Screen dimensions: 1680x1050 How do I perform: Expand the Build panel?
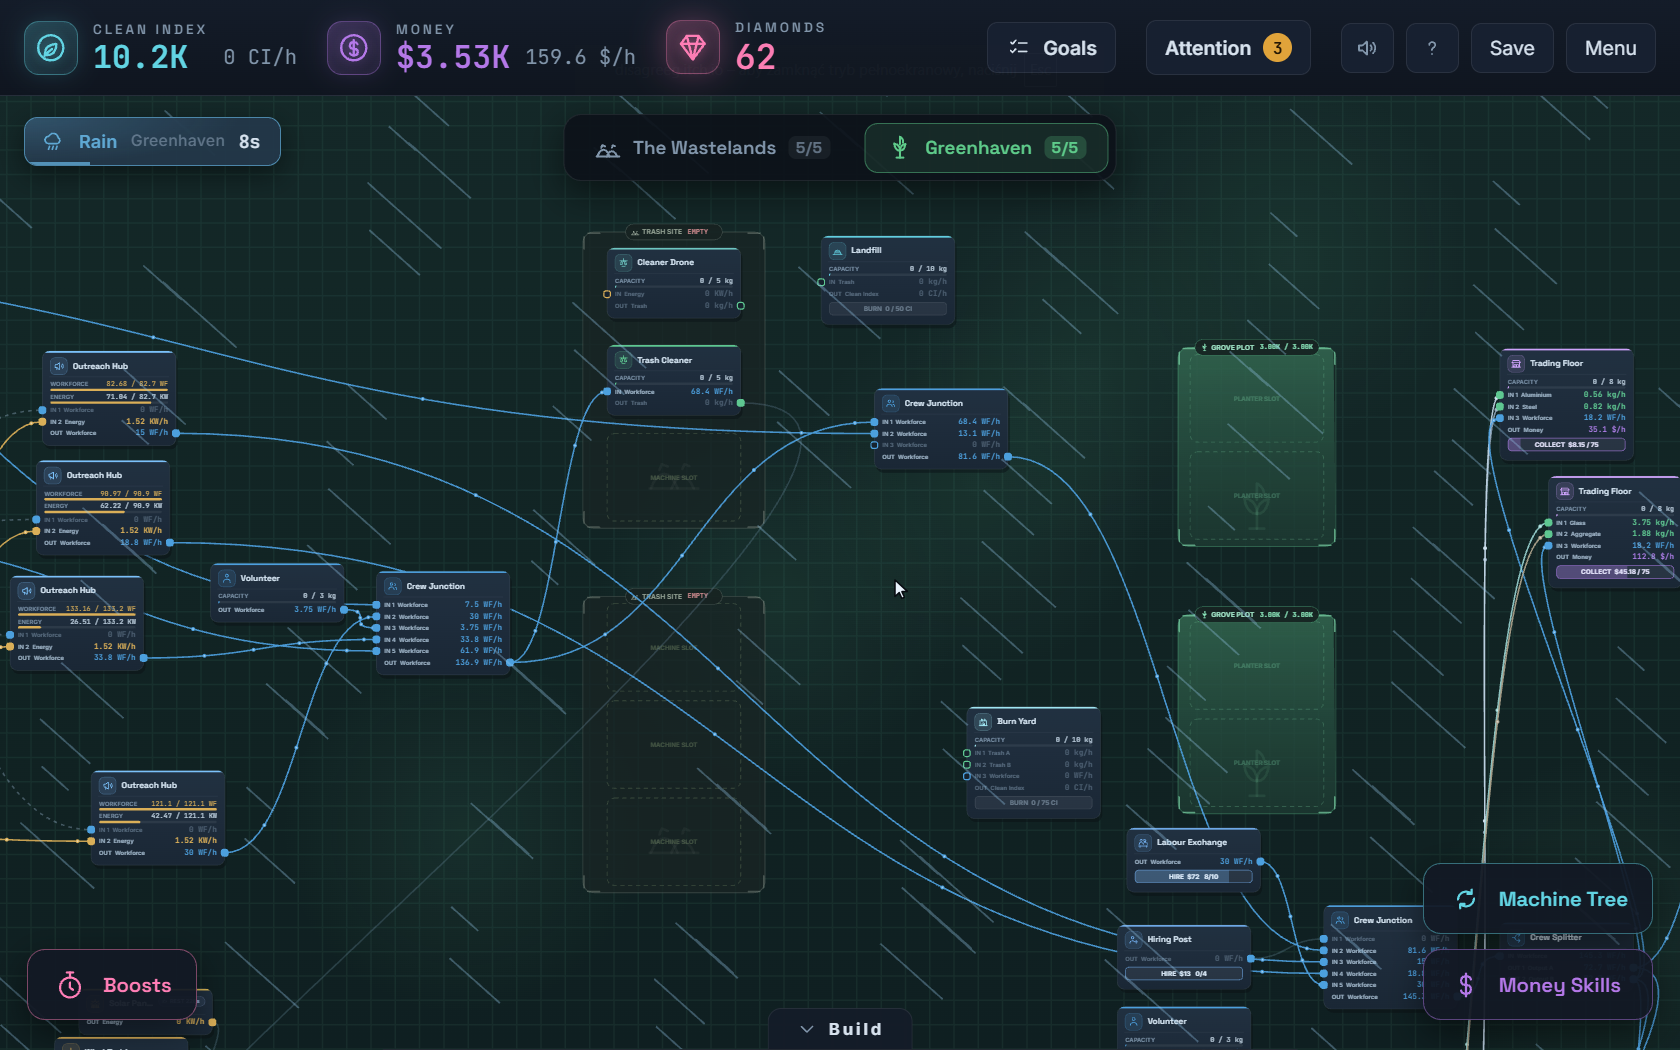coord(840,1029)
